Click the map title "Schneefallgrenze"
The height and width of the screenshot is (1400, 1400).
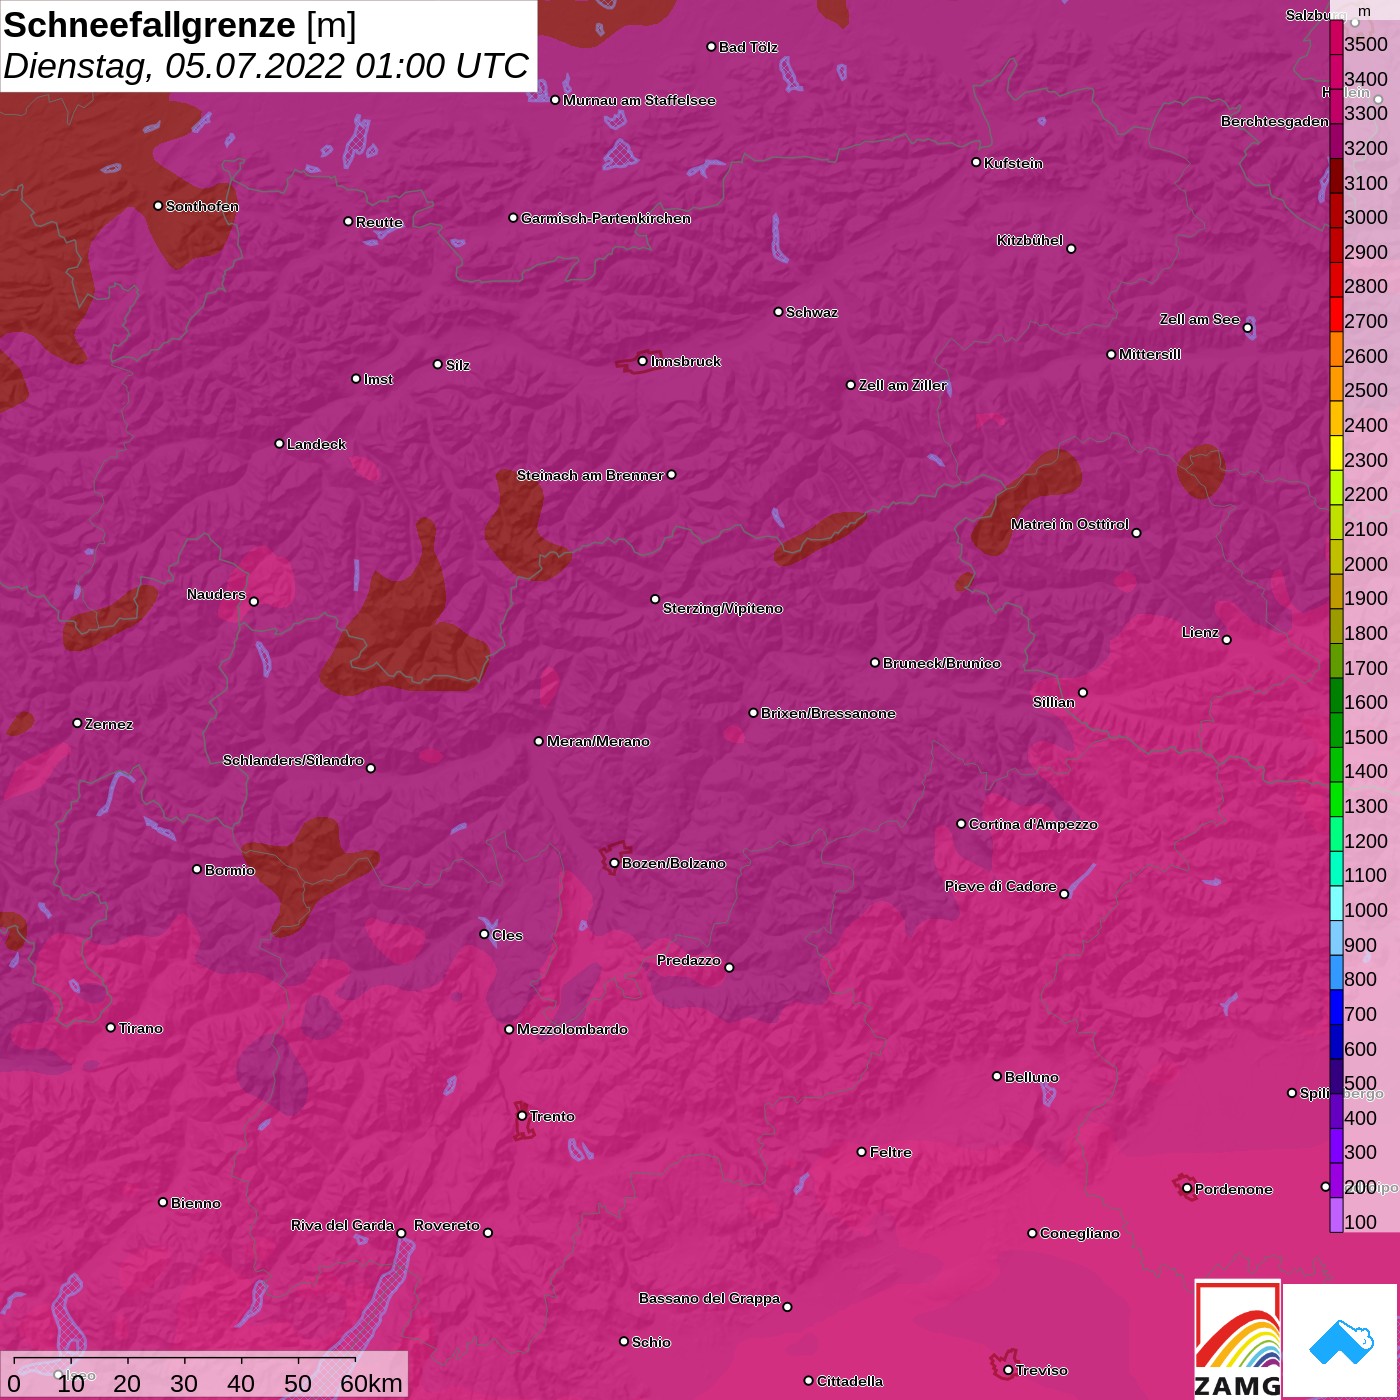[150, 25]
